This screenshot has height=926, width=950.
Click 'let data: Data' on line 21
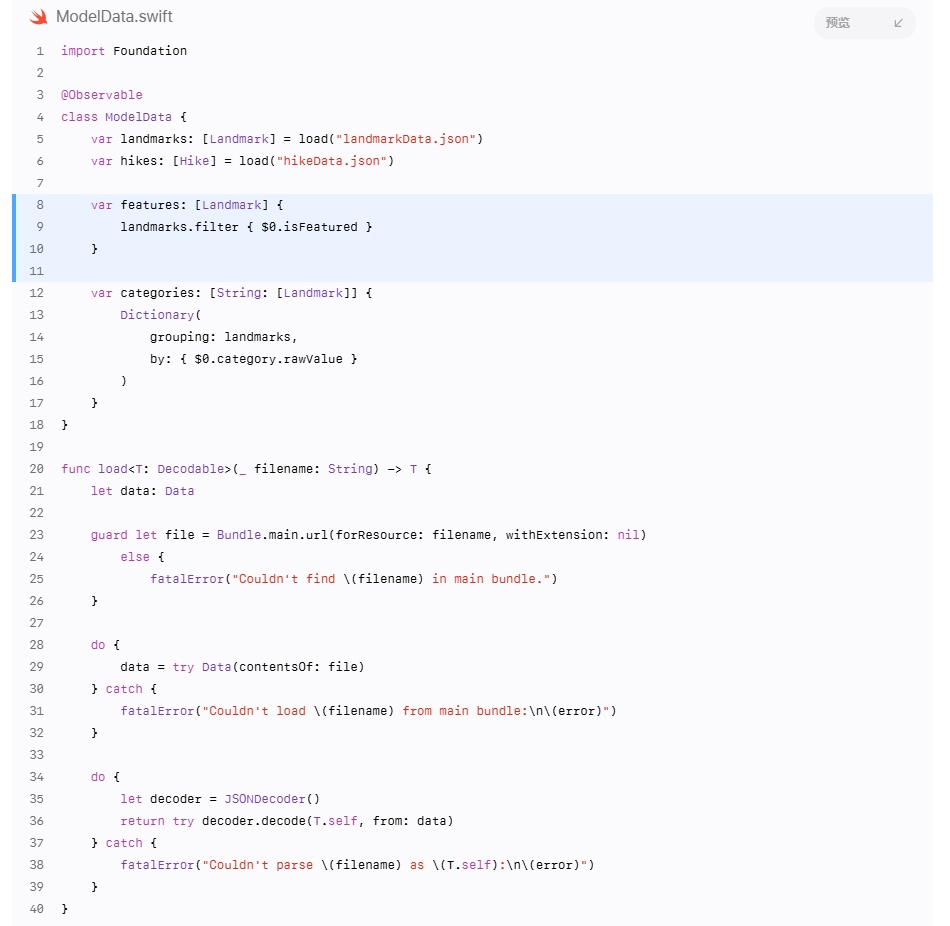[142, 491]
